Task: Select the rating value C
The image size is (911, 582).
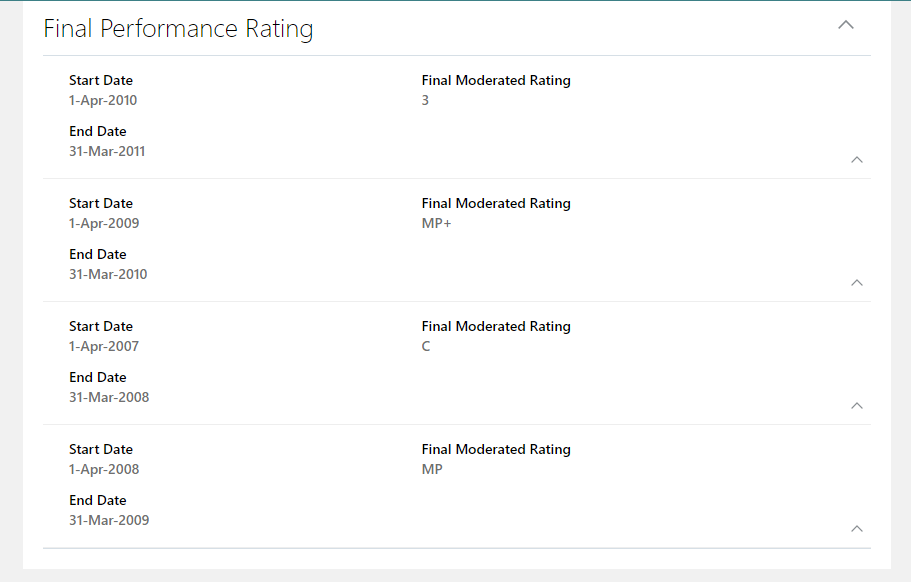Action: pos(425,346)
